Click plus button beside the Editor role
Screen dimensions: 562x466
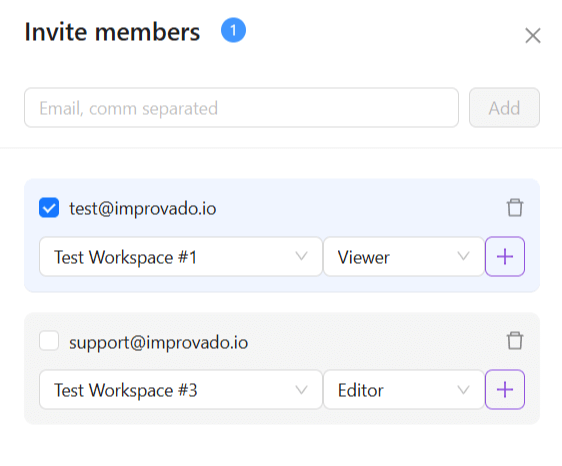click(505, 390)
